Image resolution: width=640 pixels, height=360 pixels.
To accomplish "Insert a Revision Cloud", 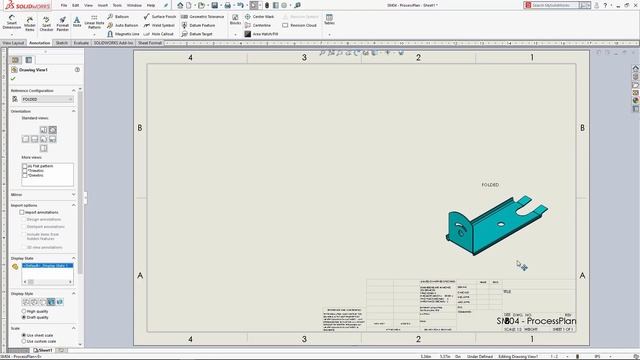I will tap(300, 25).
